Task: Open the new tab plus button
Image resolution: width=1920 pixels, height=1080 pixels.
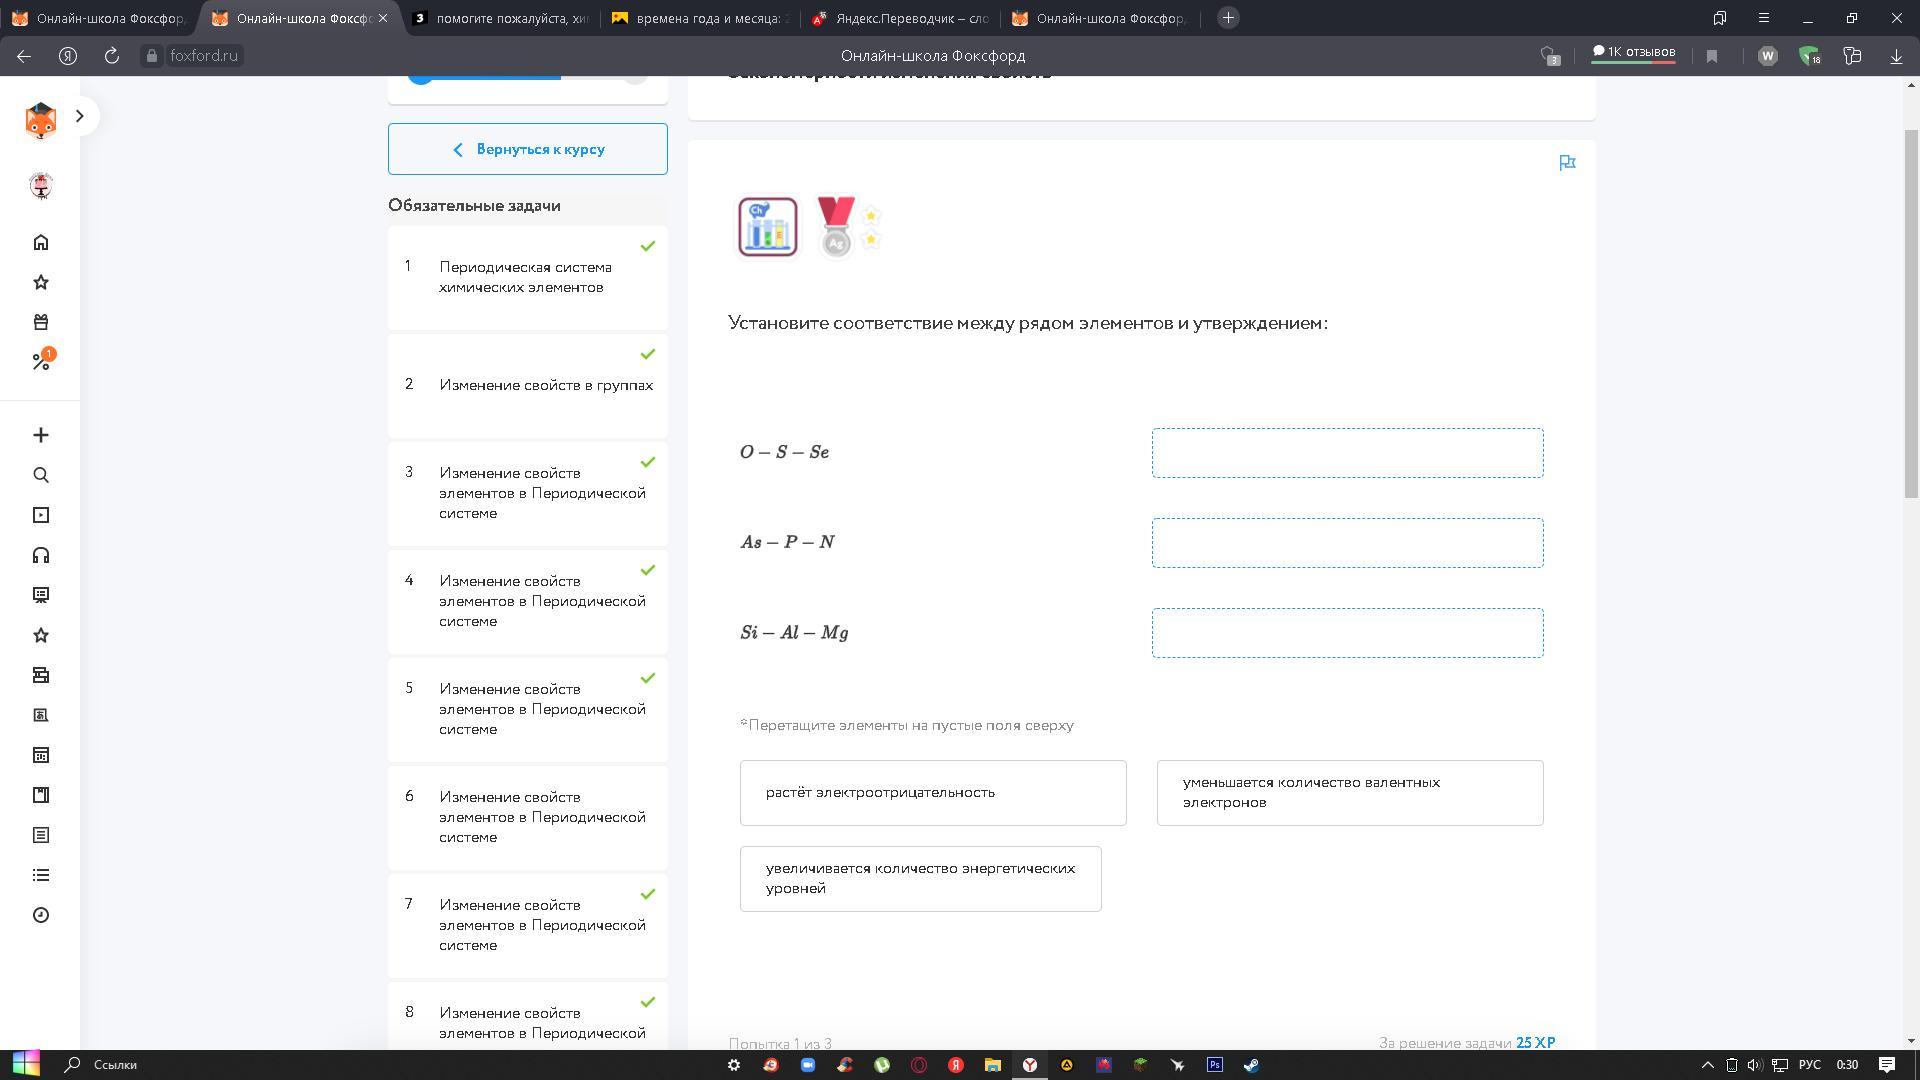Action: pyautogui.click(x=1228, y=18)
